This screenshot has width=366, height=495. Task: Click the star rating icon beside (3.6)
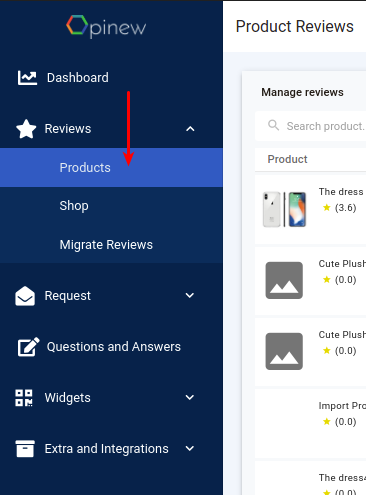click(327, 208)
